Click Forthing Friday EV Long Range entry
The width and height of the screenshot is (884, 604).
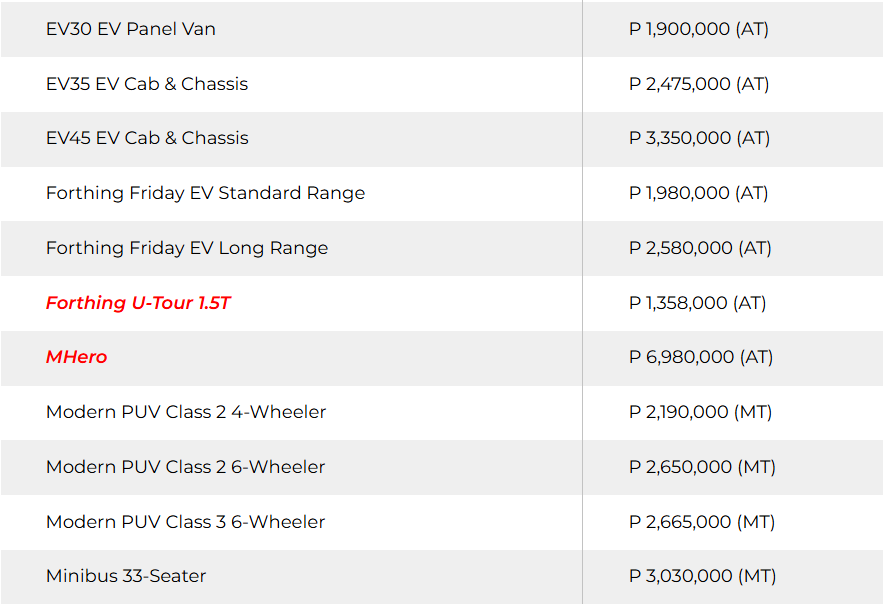coord(187,248)
